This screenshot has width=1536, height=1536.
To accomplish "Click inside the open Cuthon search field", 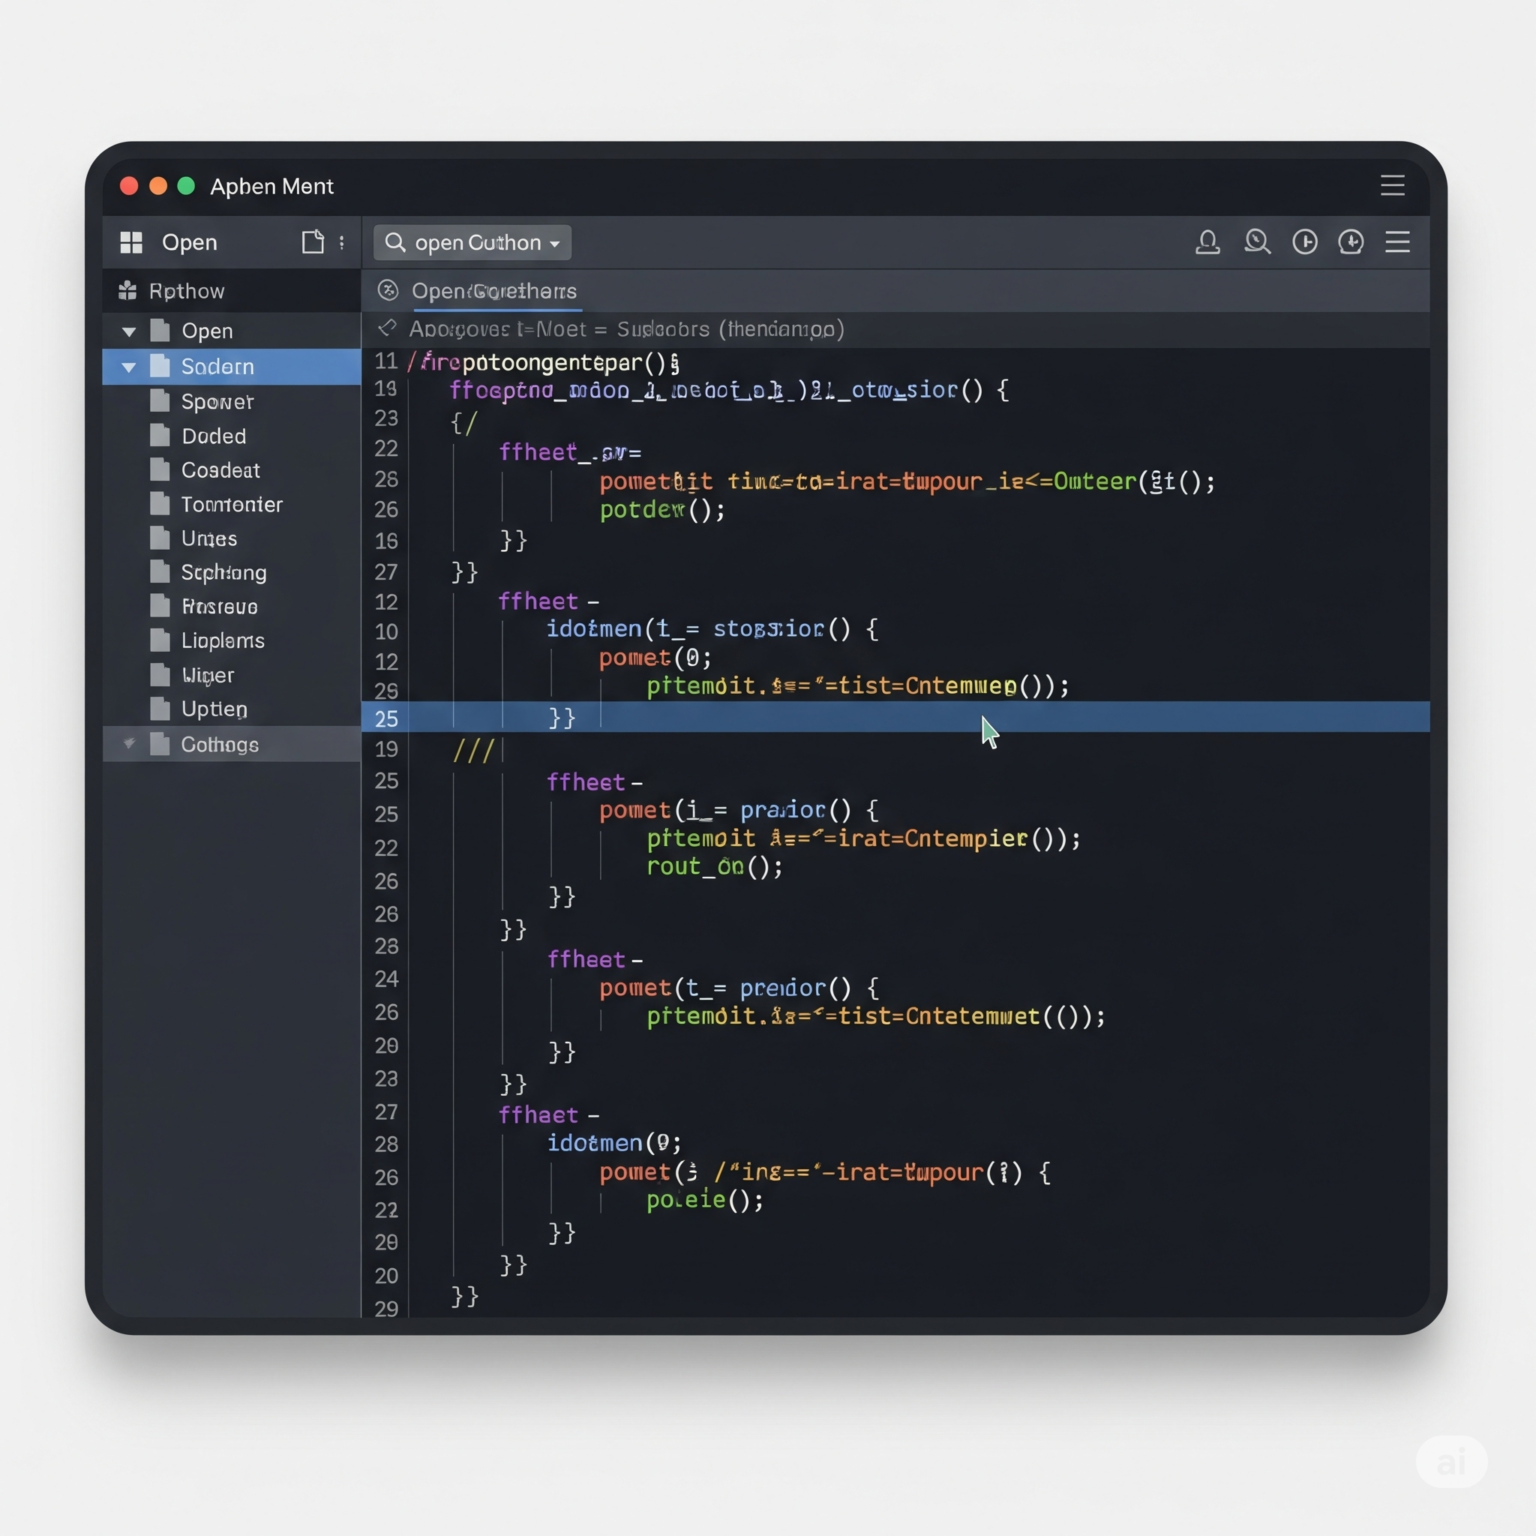I will [x=470, y=242].
